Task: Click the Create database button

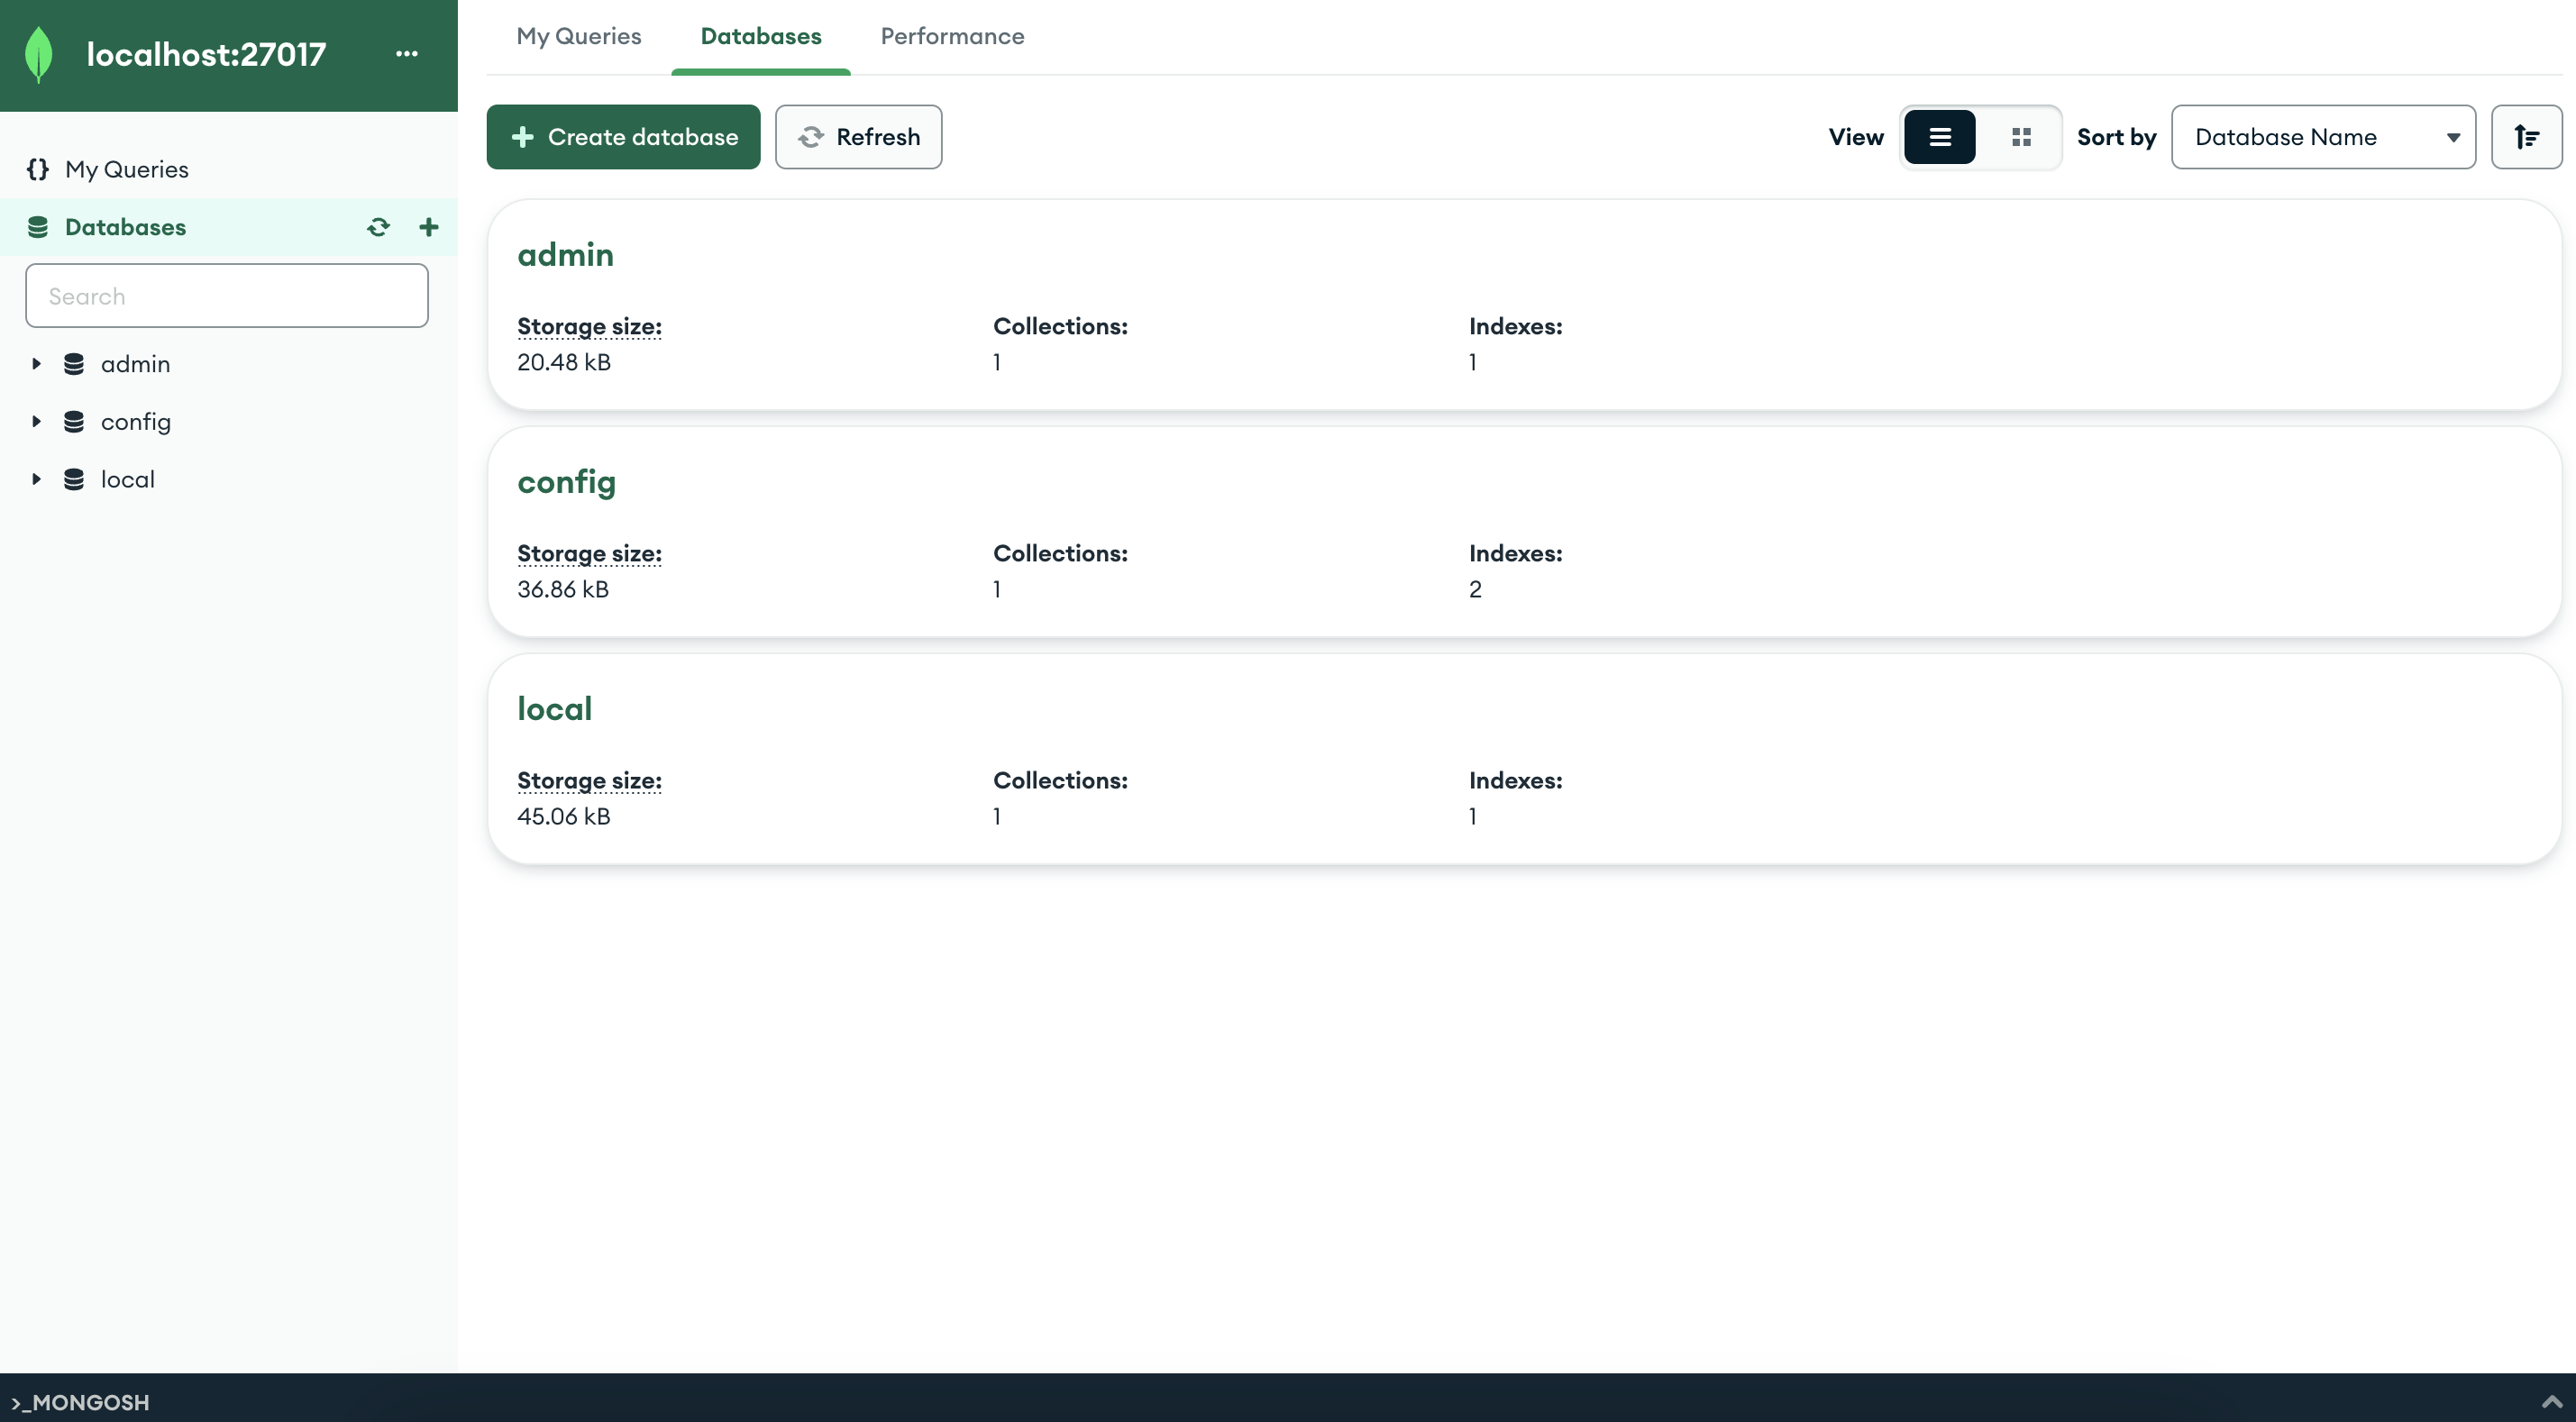Action: tap(623, 137)
